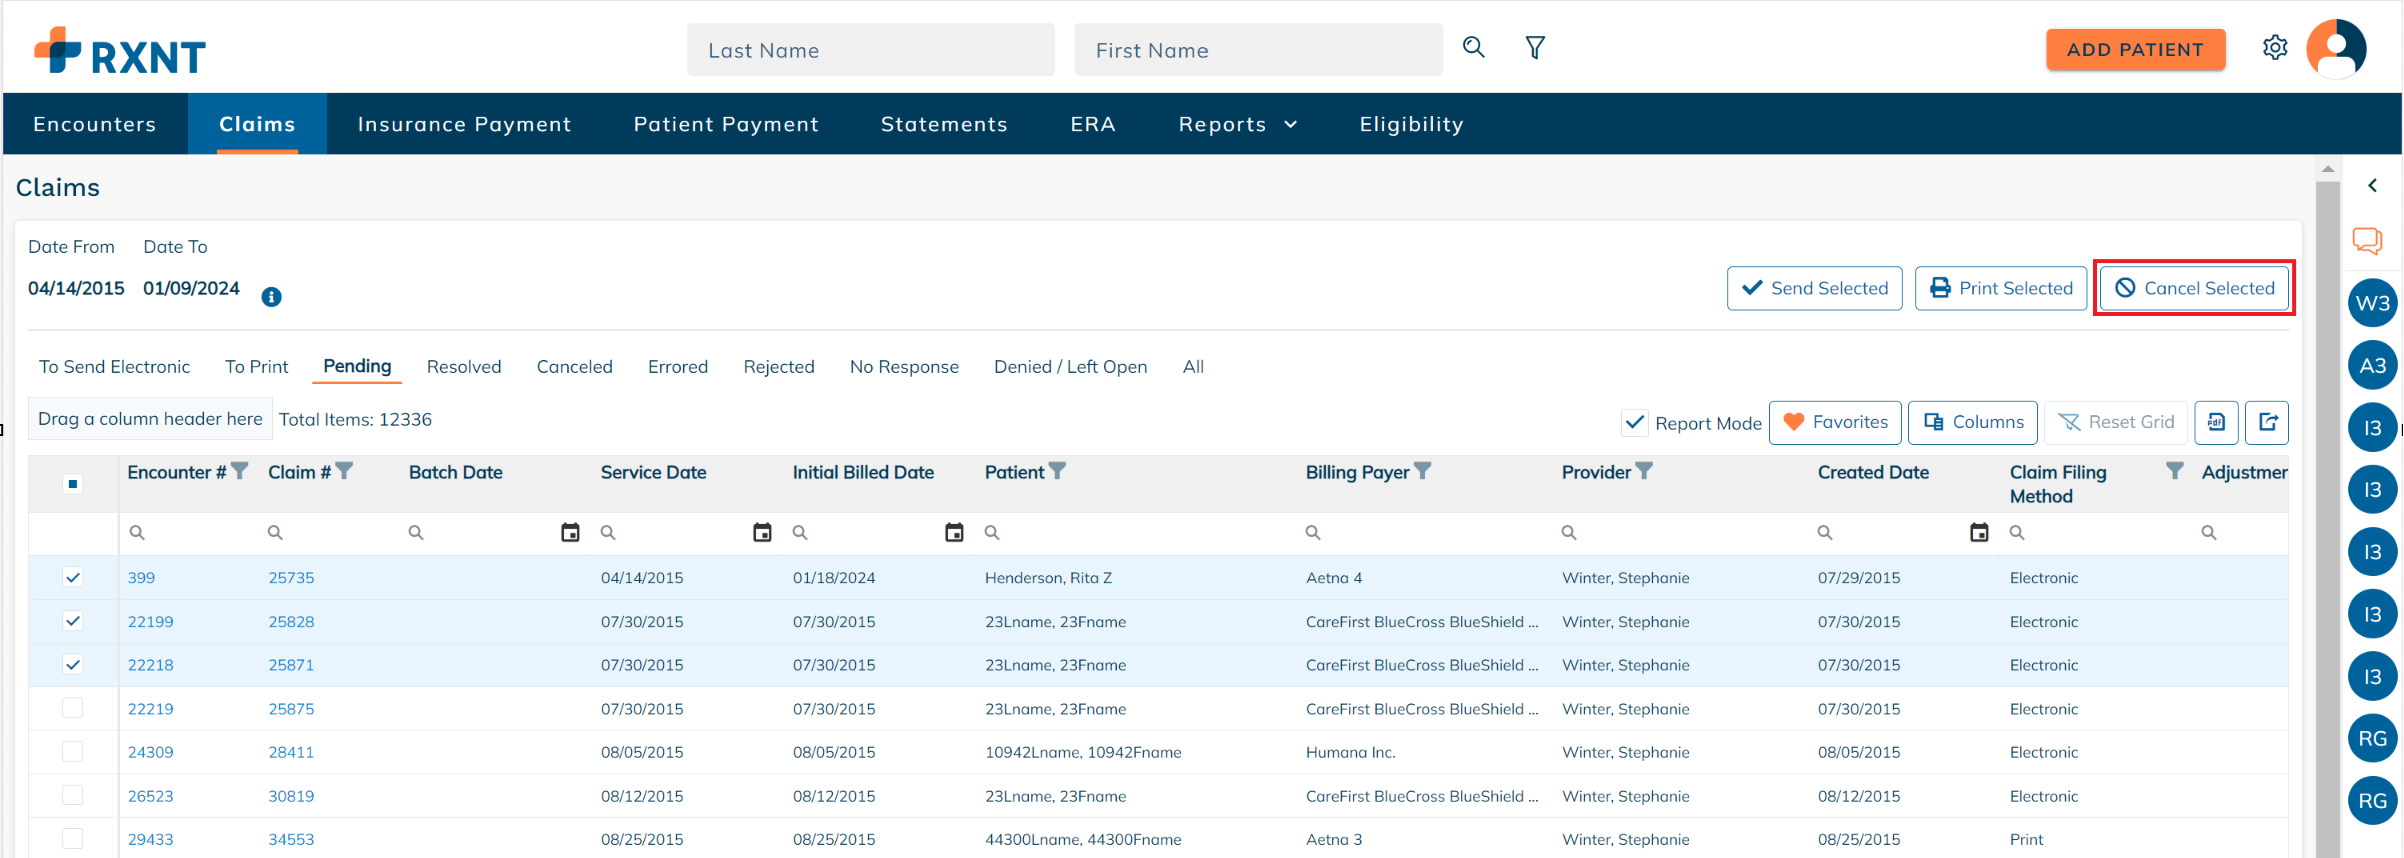Uncheck the row for encounter 399

pyautogui.click(x=73, y=577)
